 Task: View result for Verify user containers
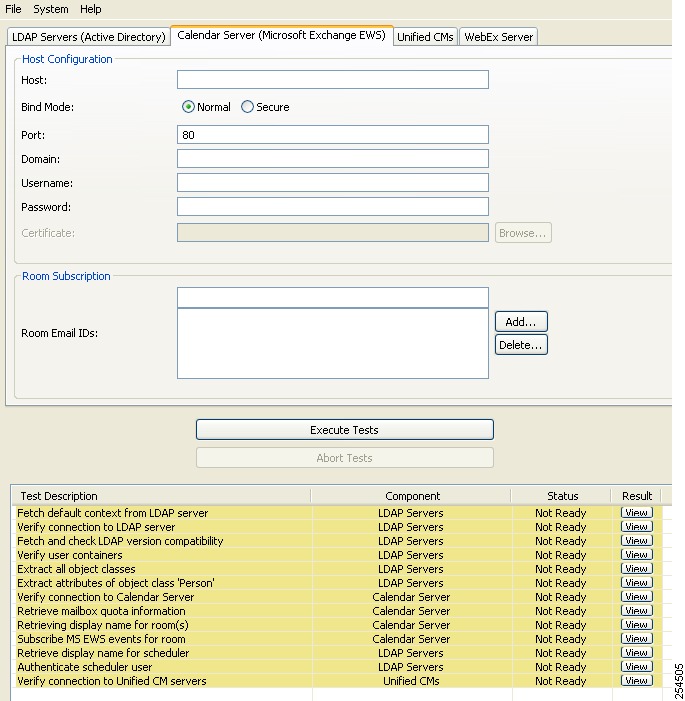pos(636,554)
